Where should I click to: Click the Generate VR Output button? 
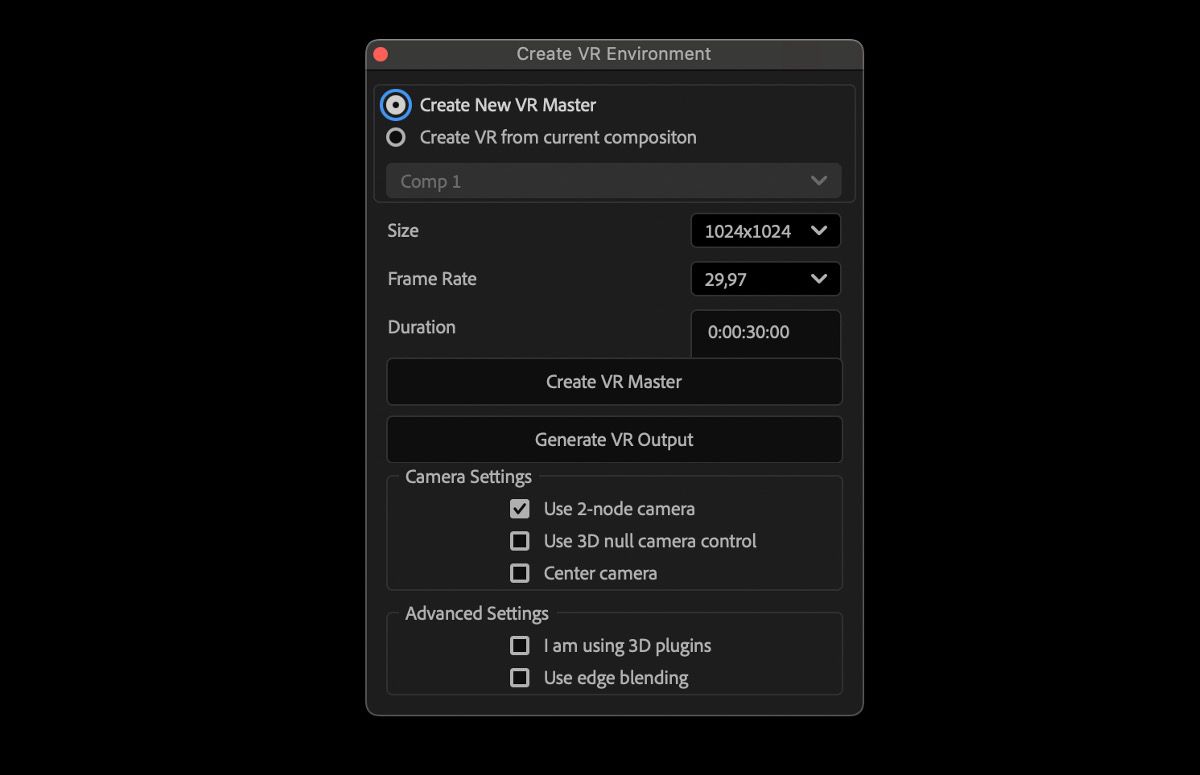pyautogui.click(x=614, y=440)
